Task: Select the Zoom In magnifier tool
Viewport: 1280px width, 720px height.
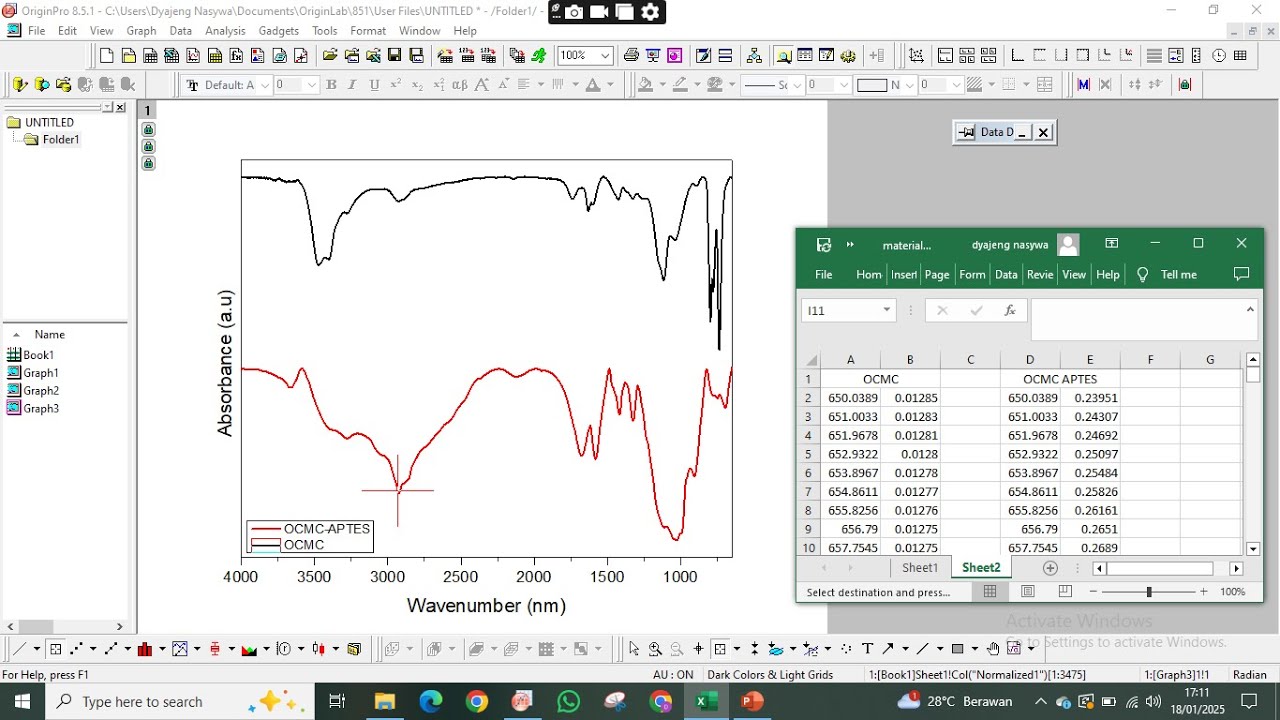Action: coord(655,649)
